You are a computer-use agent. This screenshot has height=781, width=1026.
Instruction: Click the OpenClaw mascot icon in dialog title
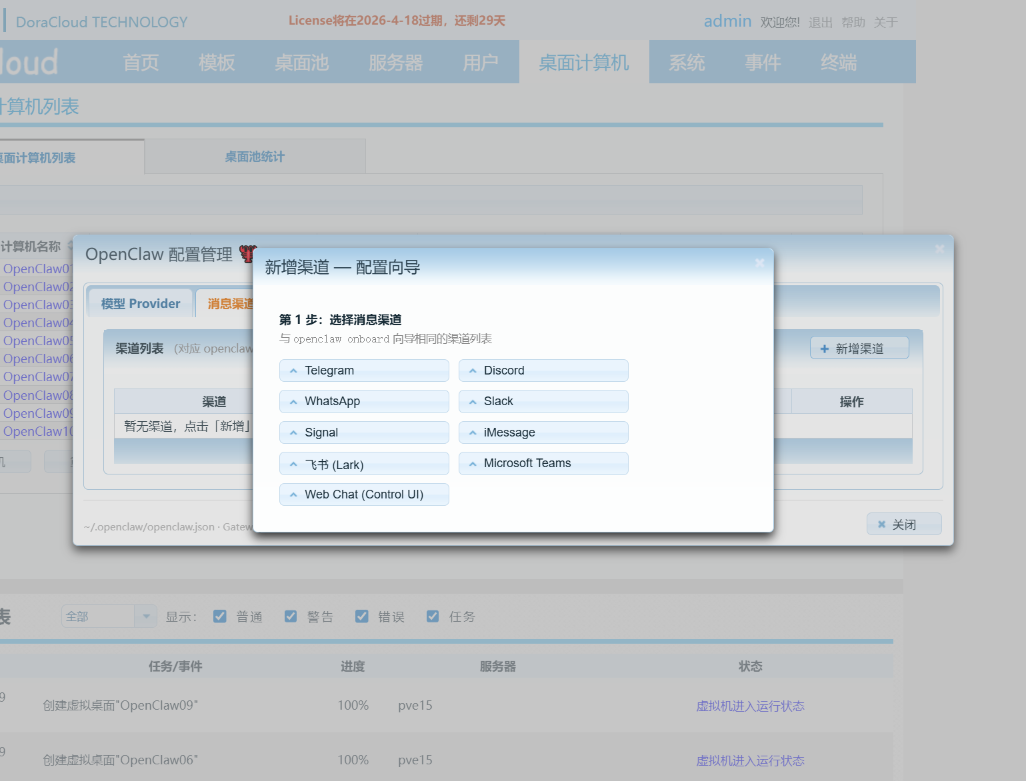[x=246, y=254]
